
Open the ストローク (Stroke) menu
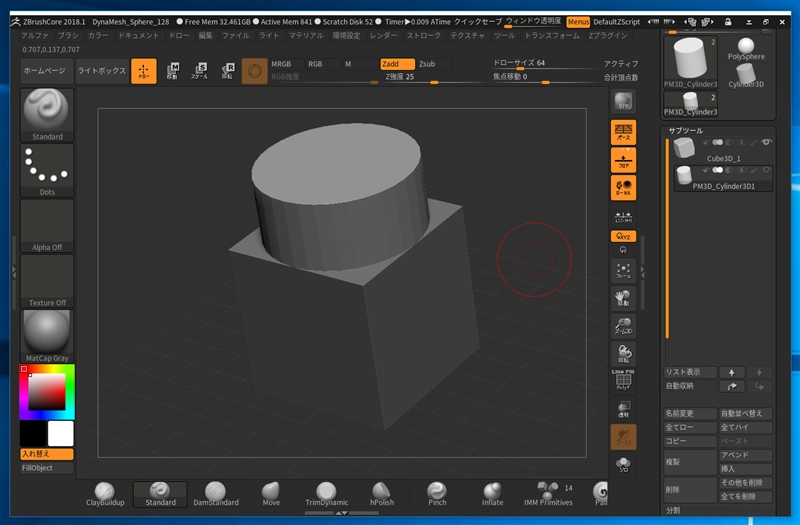coord(423,35)
